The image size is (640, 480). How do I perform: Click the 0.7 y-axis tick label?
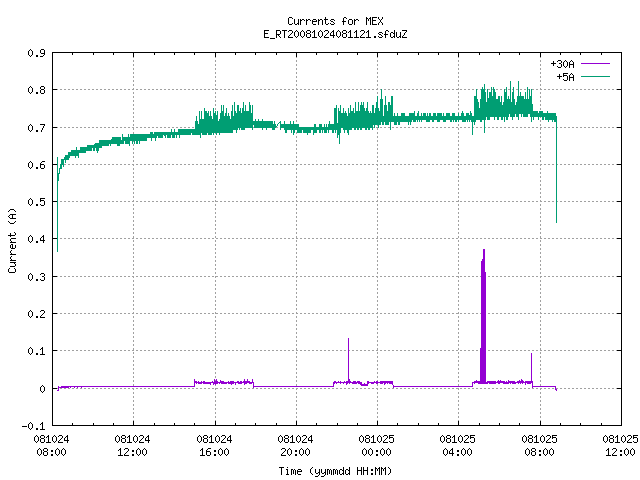click(36, 127)
